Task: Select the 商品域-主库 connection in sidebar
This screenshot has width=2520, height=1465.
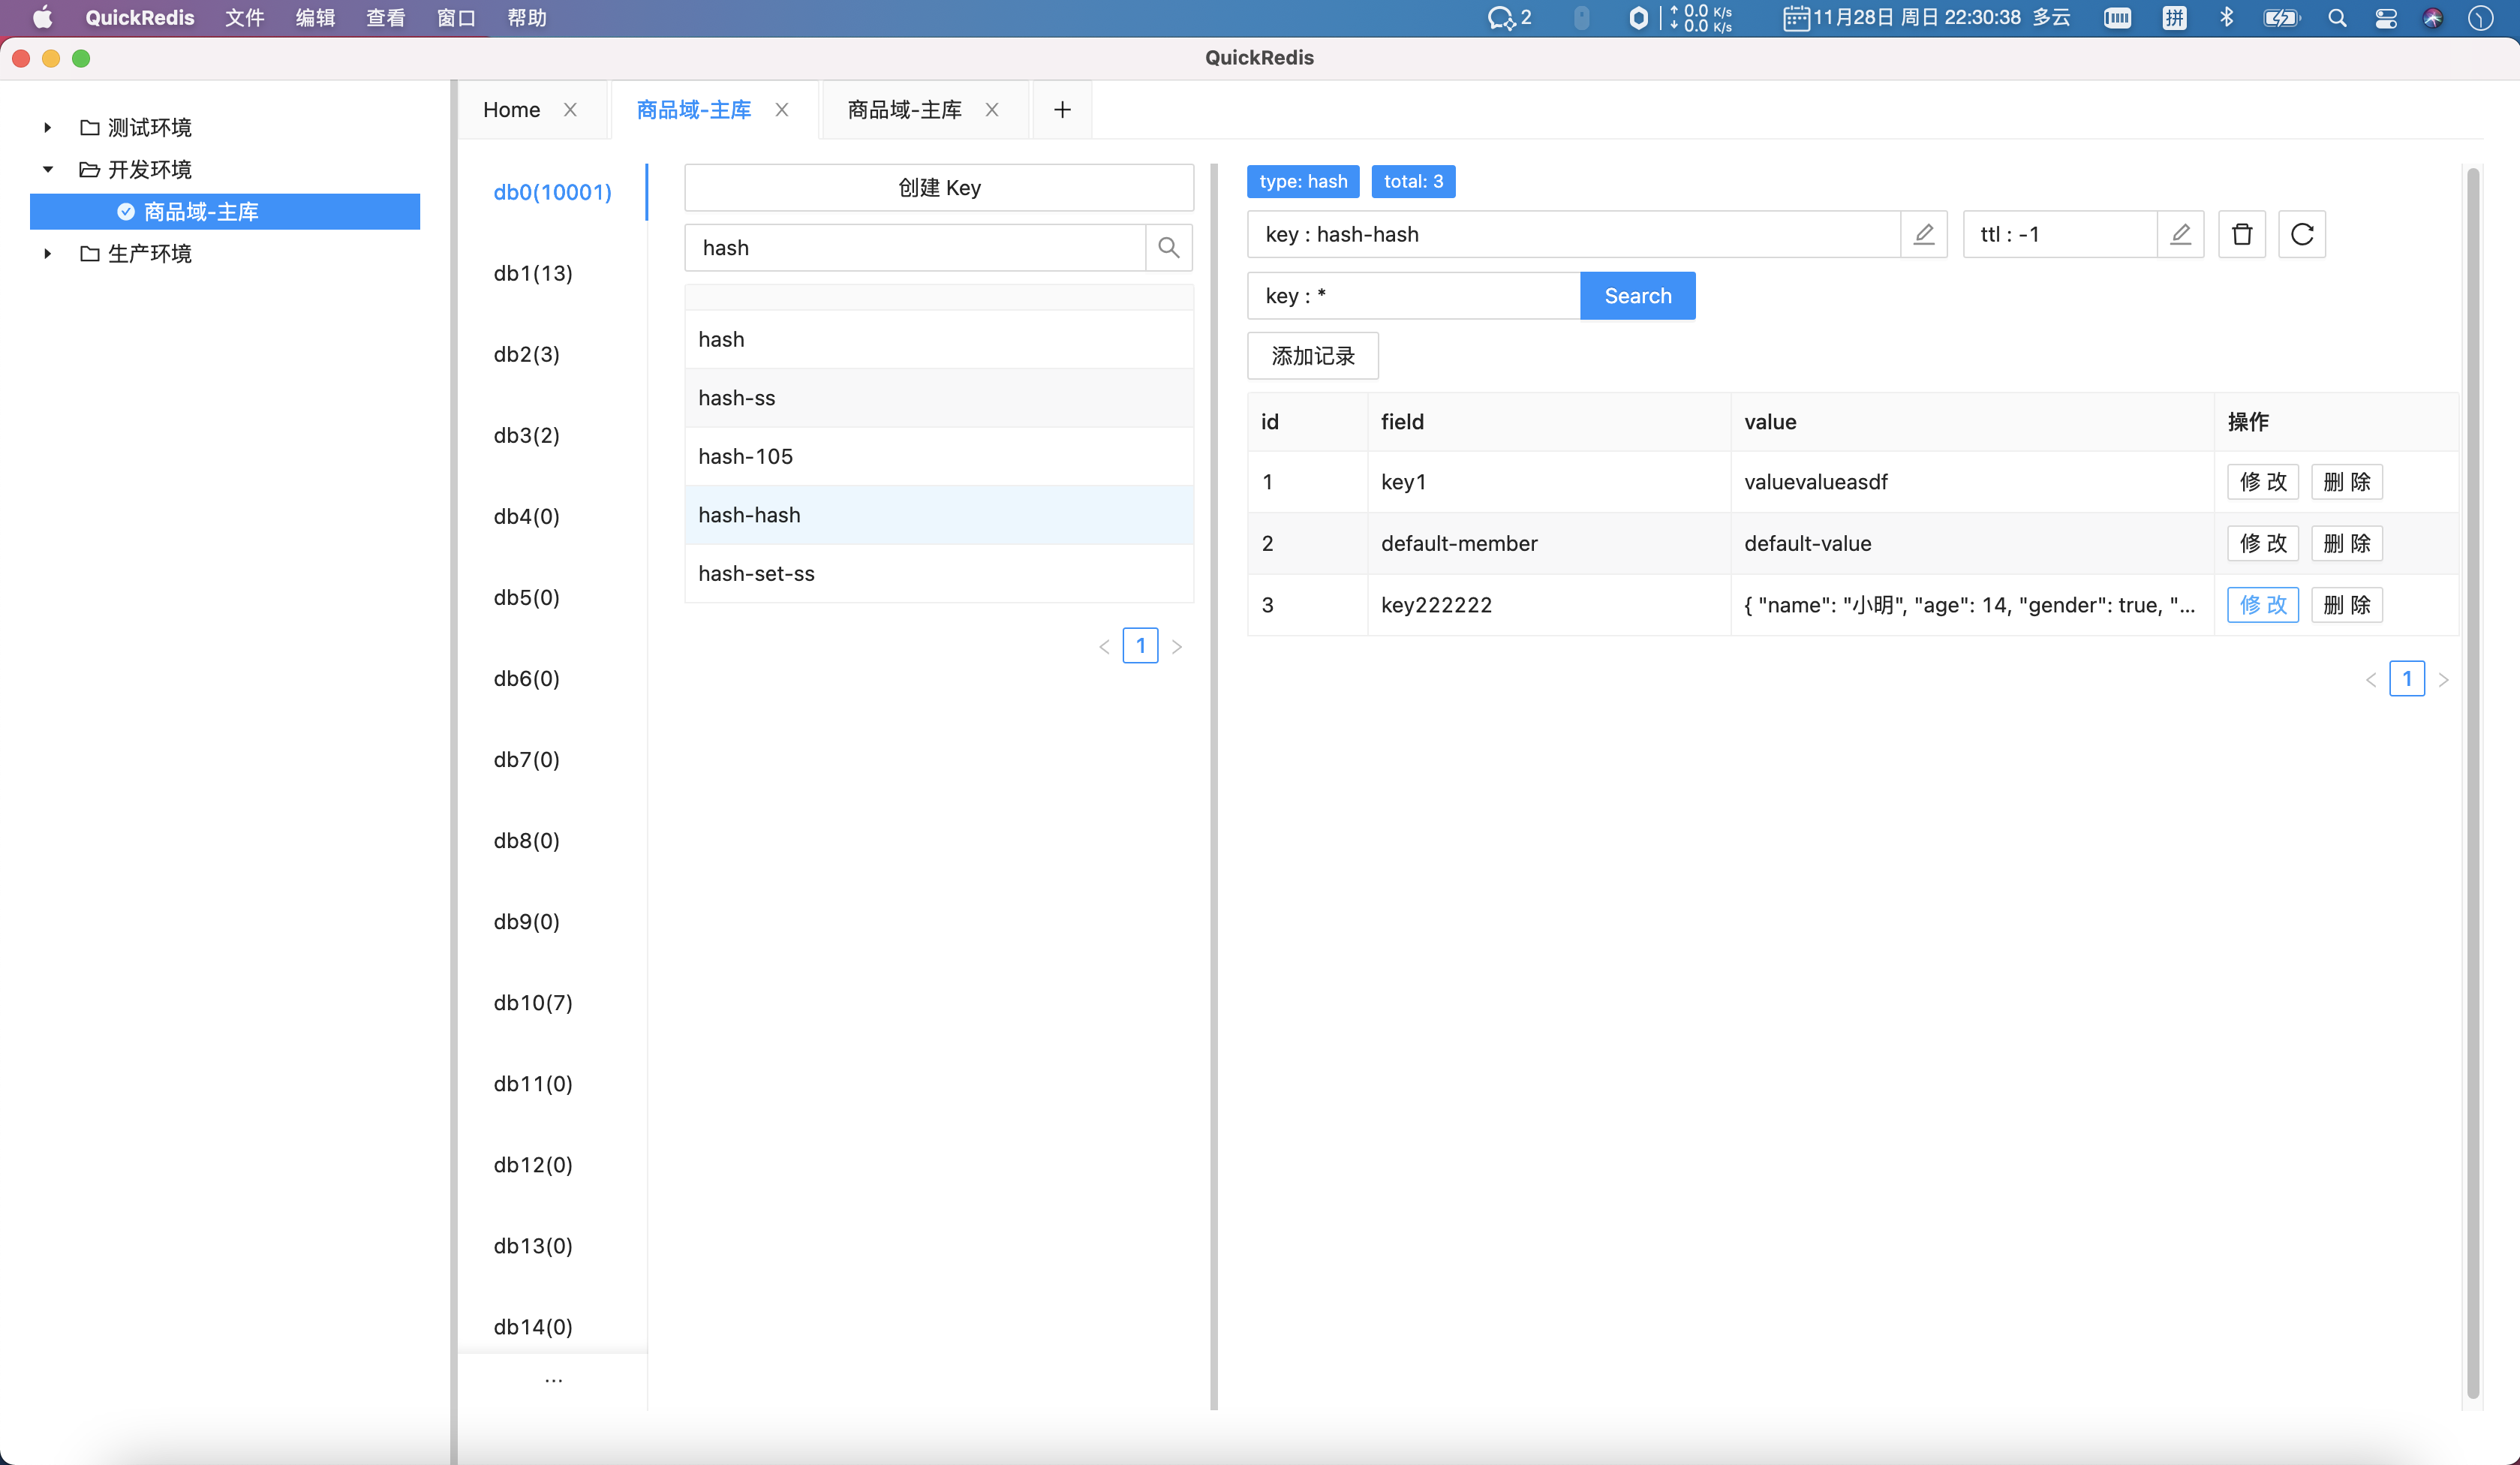Action: pos(200,212)
